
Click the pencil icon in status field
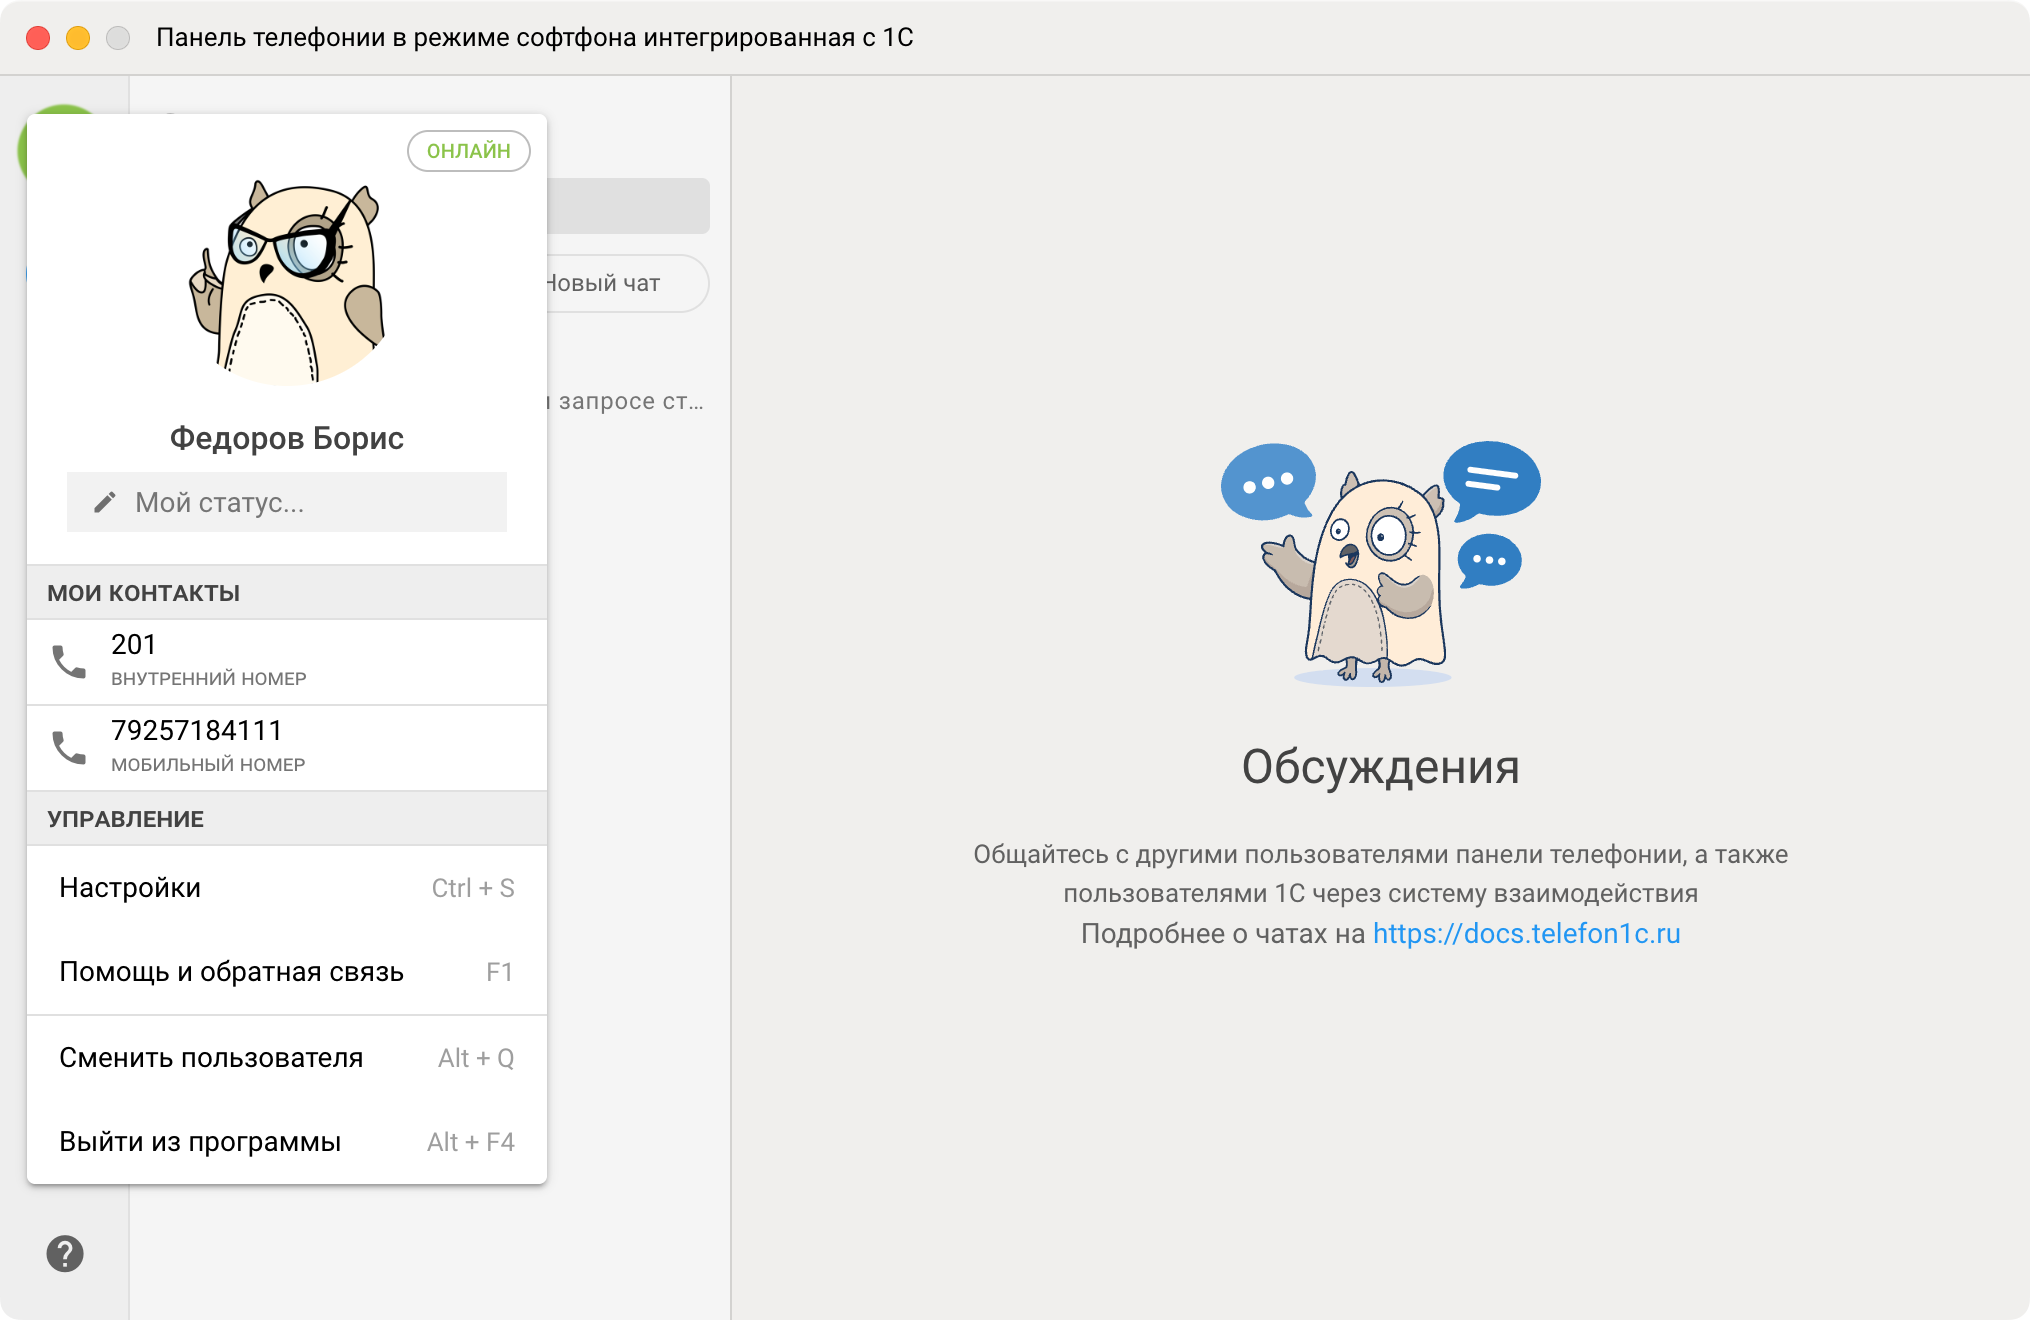[105, 502]
